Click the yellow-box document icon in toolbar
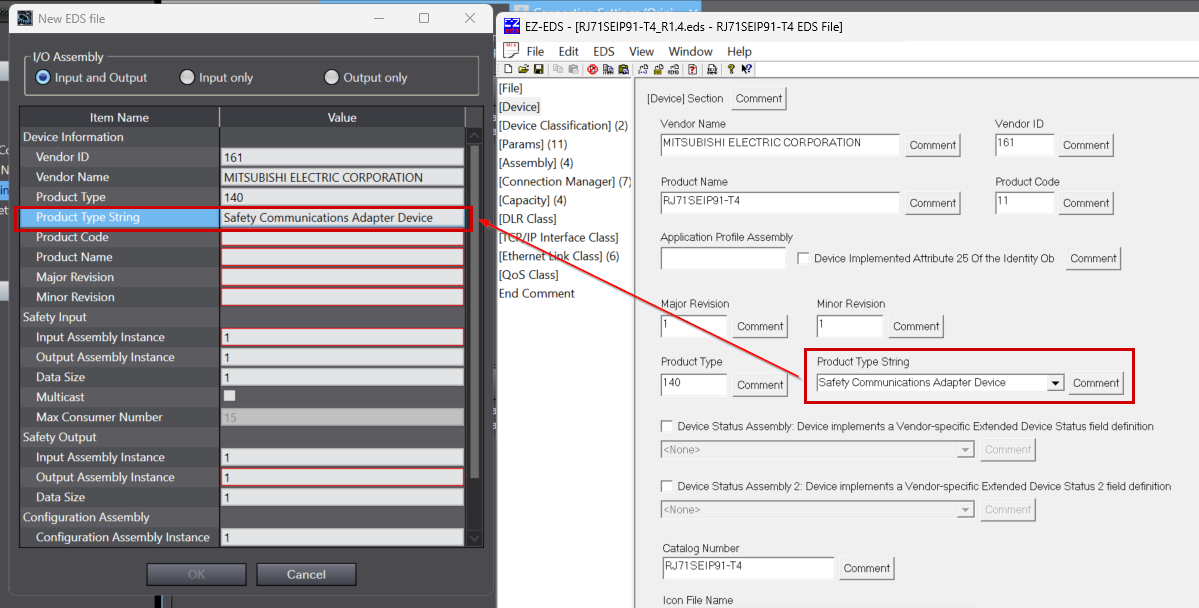This screenshot has width=1199, height=608. [x=658, y=70]
